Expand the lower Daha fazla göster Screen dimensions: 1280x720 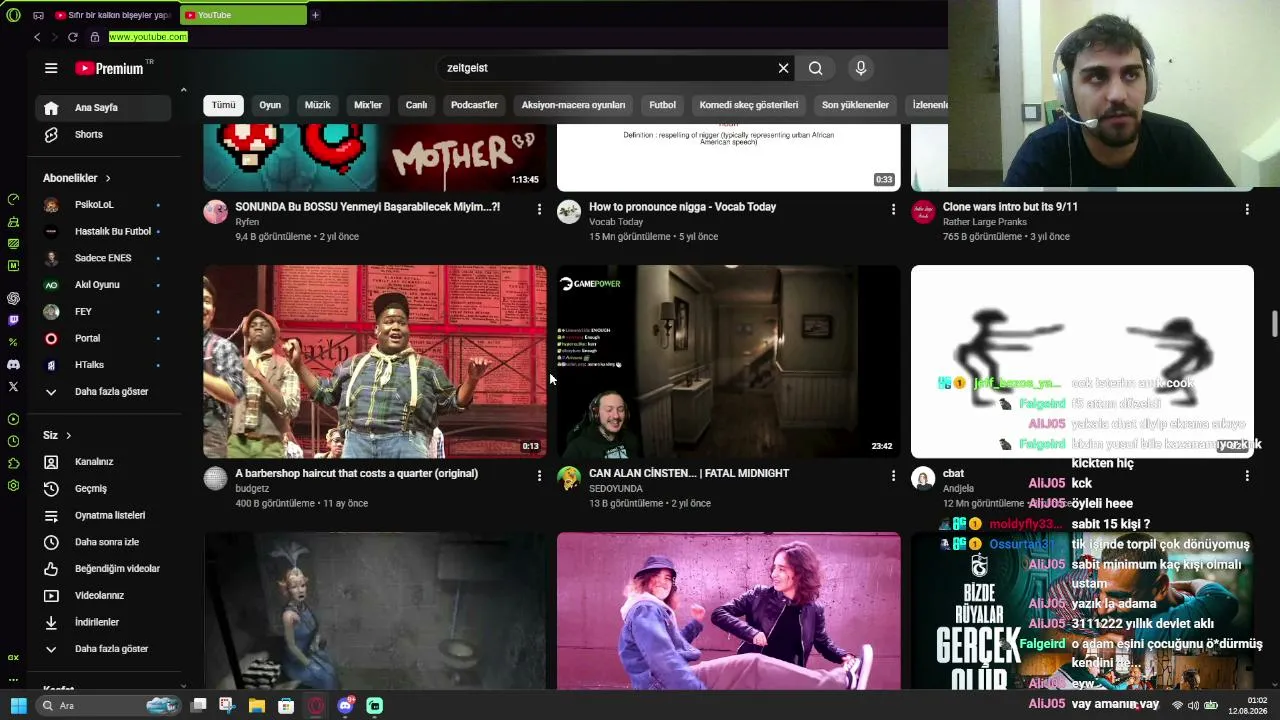pyautogui.click(x=103, y=649)
